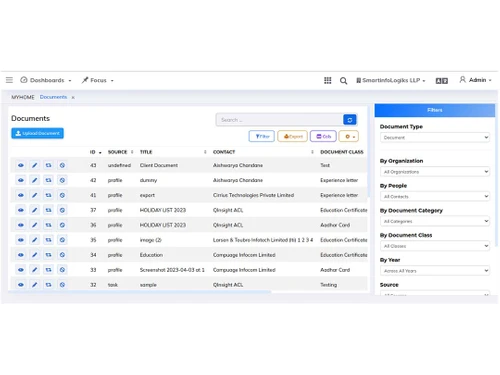This screenshot has height=375, width=500.
Task: Open the hamburger sidebar menu
Action: pos(9,80)
